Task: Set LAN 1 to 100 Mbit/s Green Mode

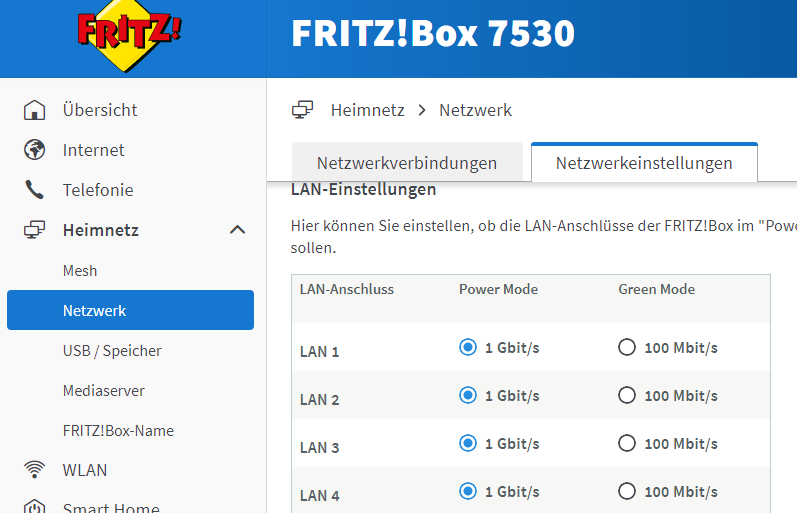Action: pos(627,347)
